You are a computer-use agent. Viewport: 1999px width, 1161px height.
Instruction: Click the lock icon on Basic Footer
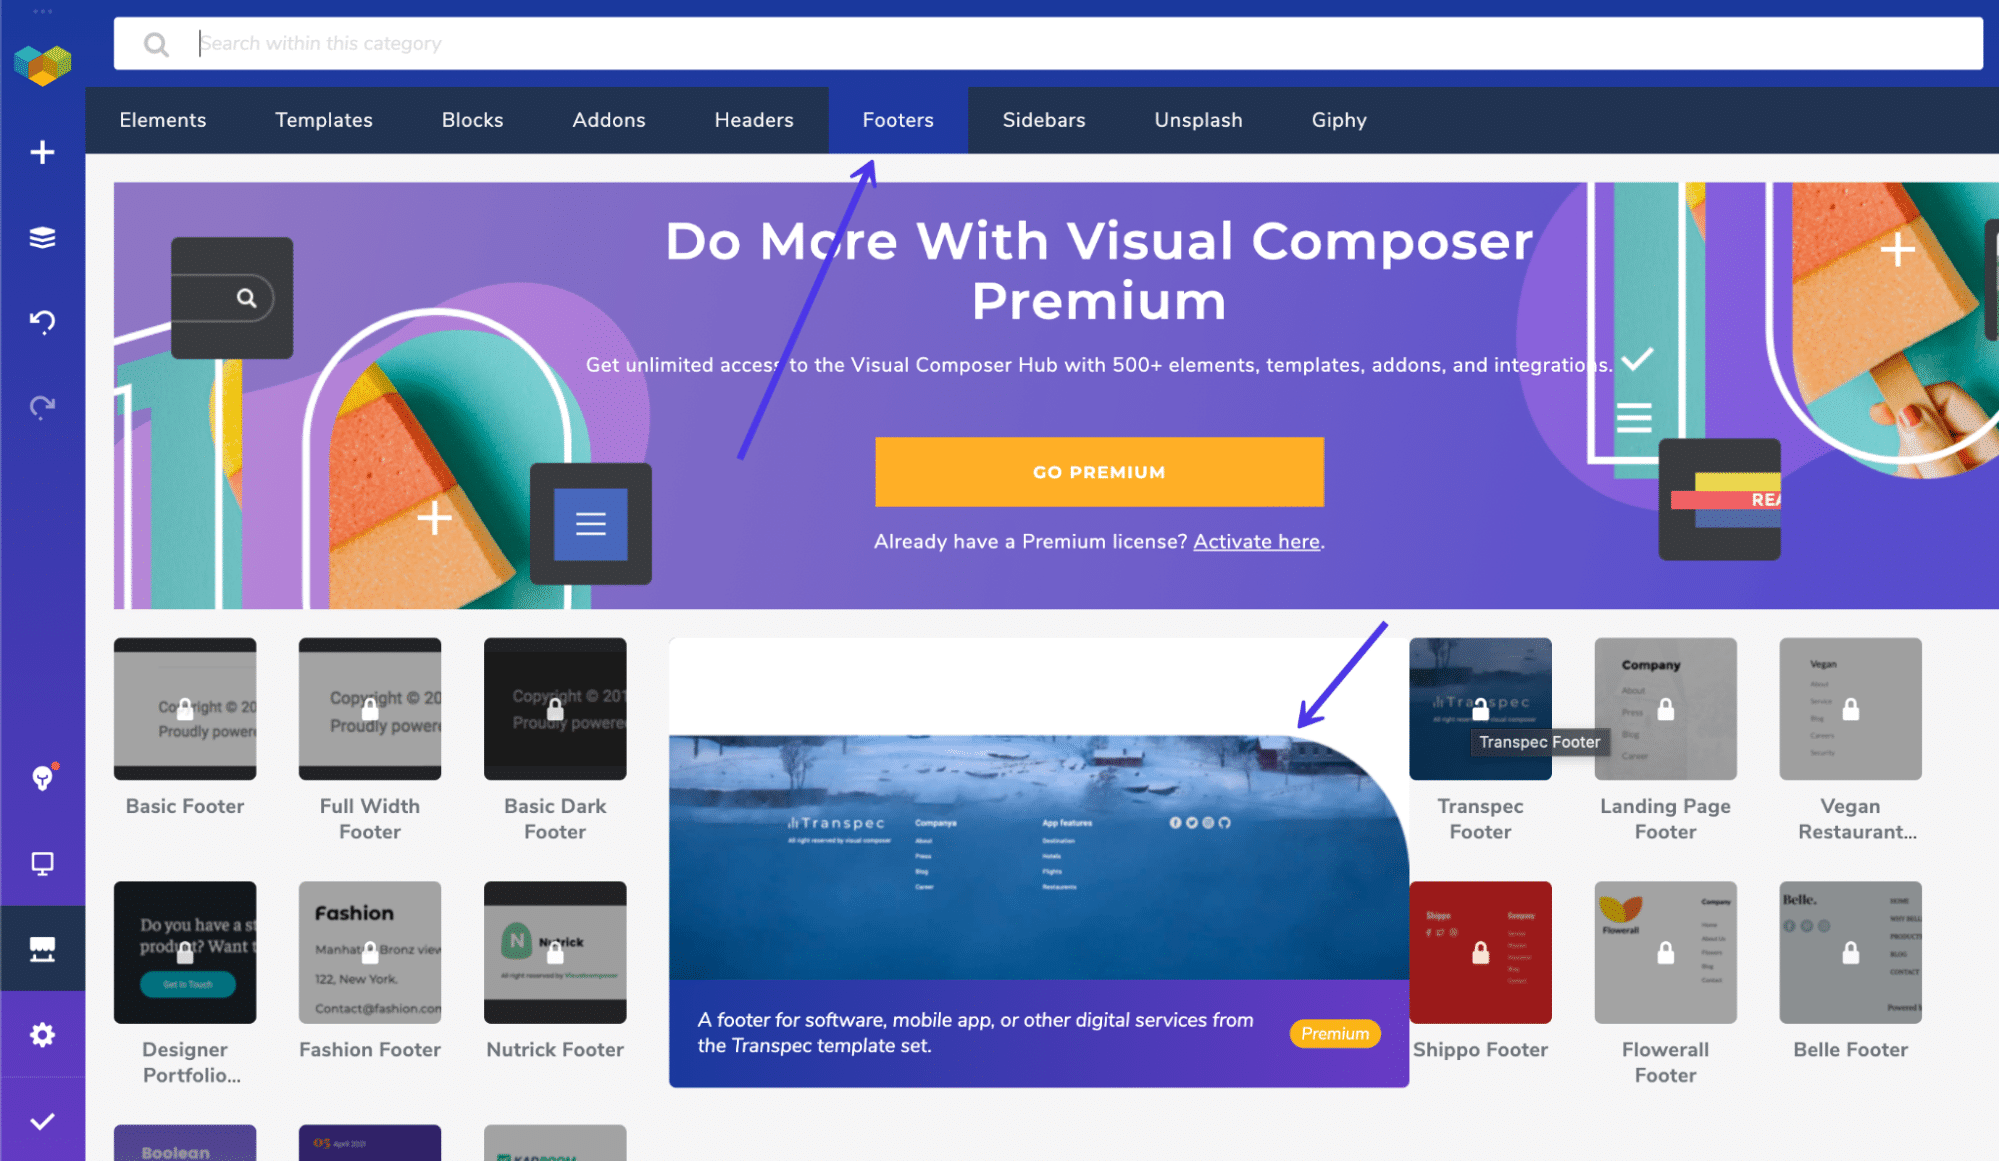tap(185, 709)
